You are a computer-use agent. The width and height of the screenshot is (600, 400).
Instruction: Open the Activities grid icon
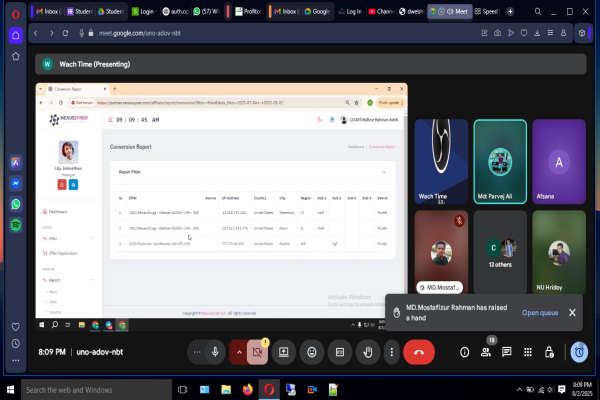click(x=529, y=352)
